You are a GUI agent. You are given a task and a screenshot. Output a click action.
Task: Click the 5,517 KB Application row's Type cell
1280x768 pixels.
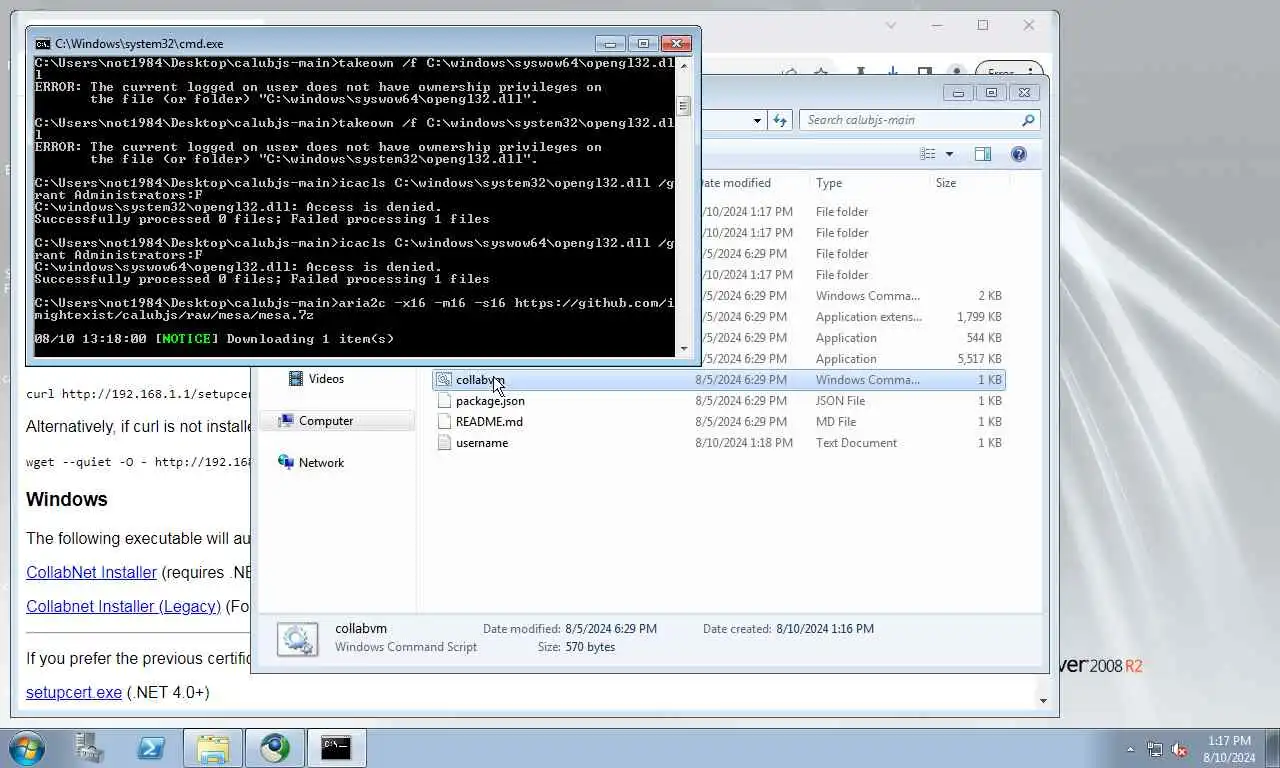click(846, 359)
